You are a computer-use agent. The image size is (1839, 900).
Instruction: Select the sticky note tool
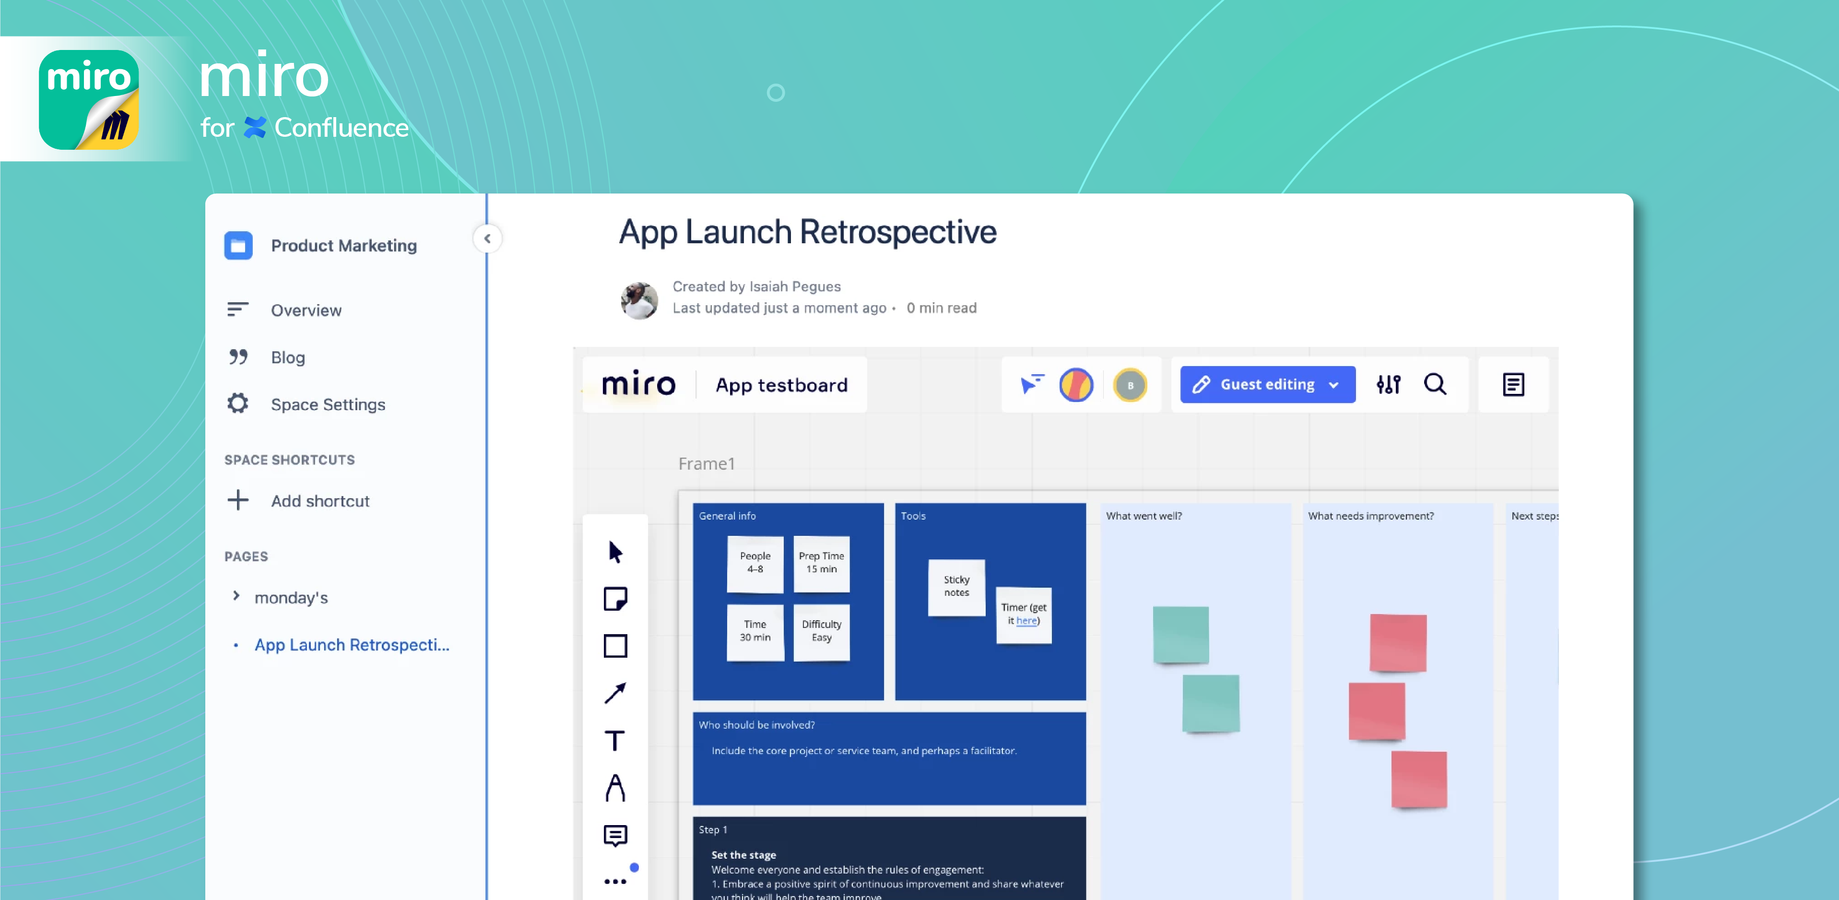coord(615,599)
